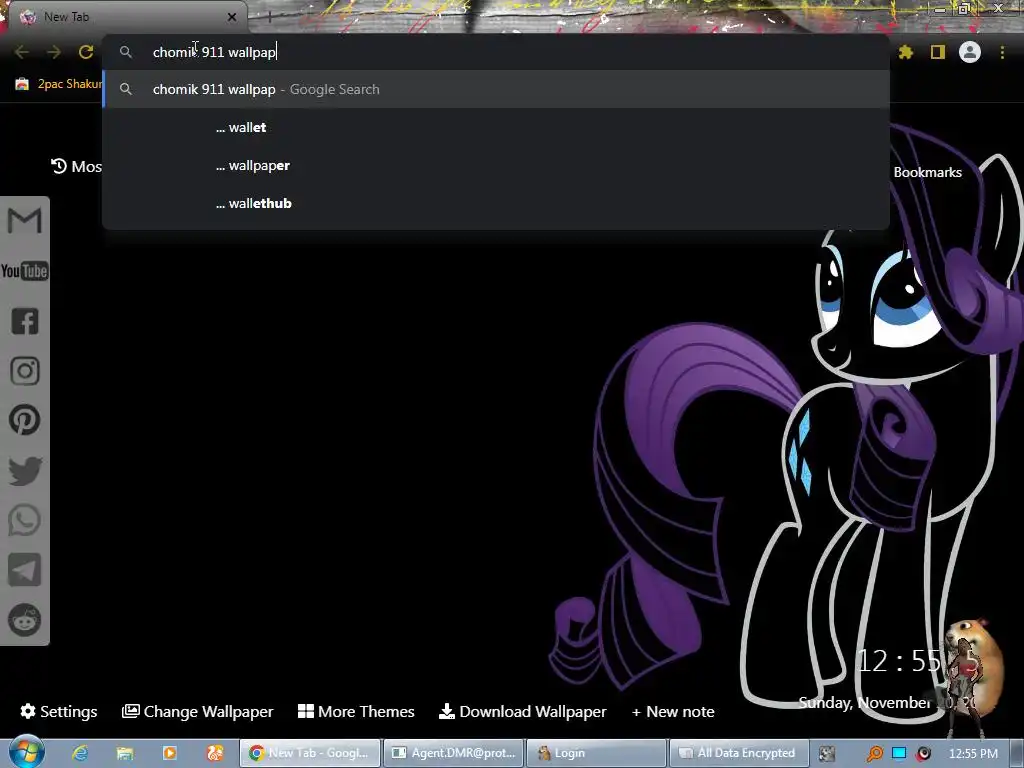1024x768 pixels.
Task: Toggle the browser side panel icon
Action: pos(938,52)
